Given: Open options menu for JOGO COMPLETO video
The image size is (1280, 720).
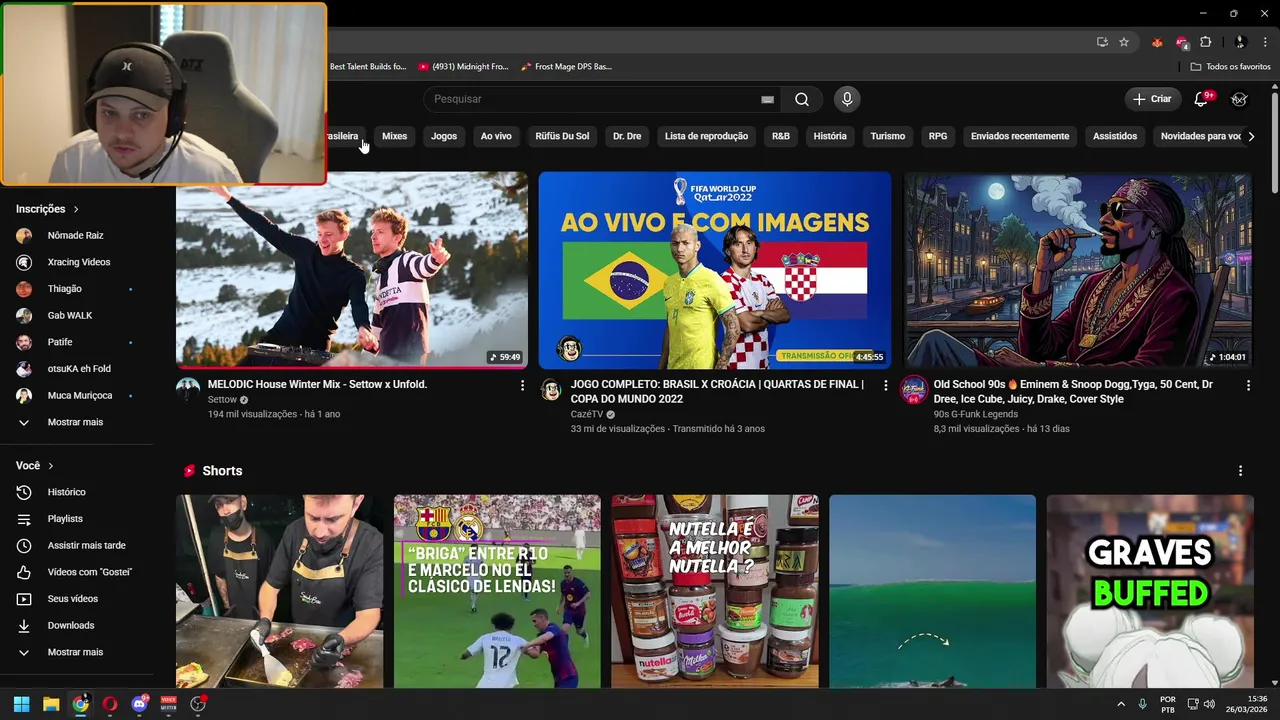Looking at the screenshot, I should click(x=885, y=385).
